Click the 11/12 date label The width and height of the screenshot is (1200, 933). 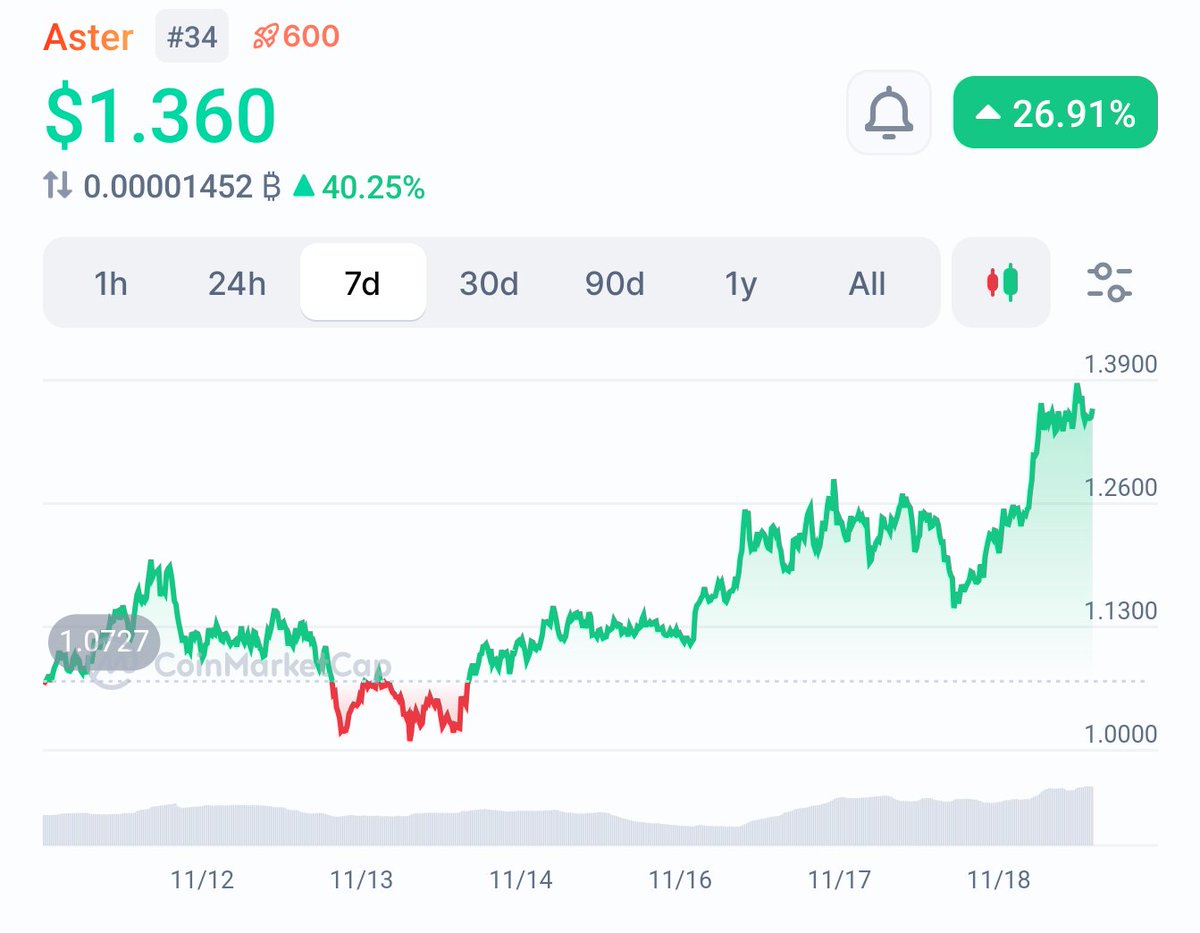point(202,880)
